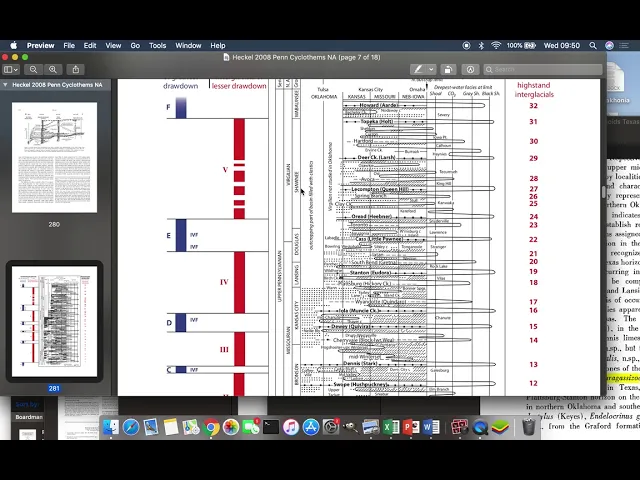Open BlueStacks from the Dock

pos(500,427)
